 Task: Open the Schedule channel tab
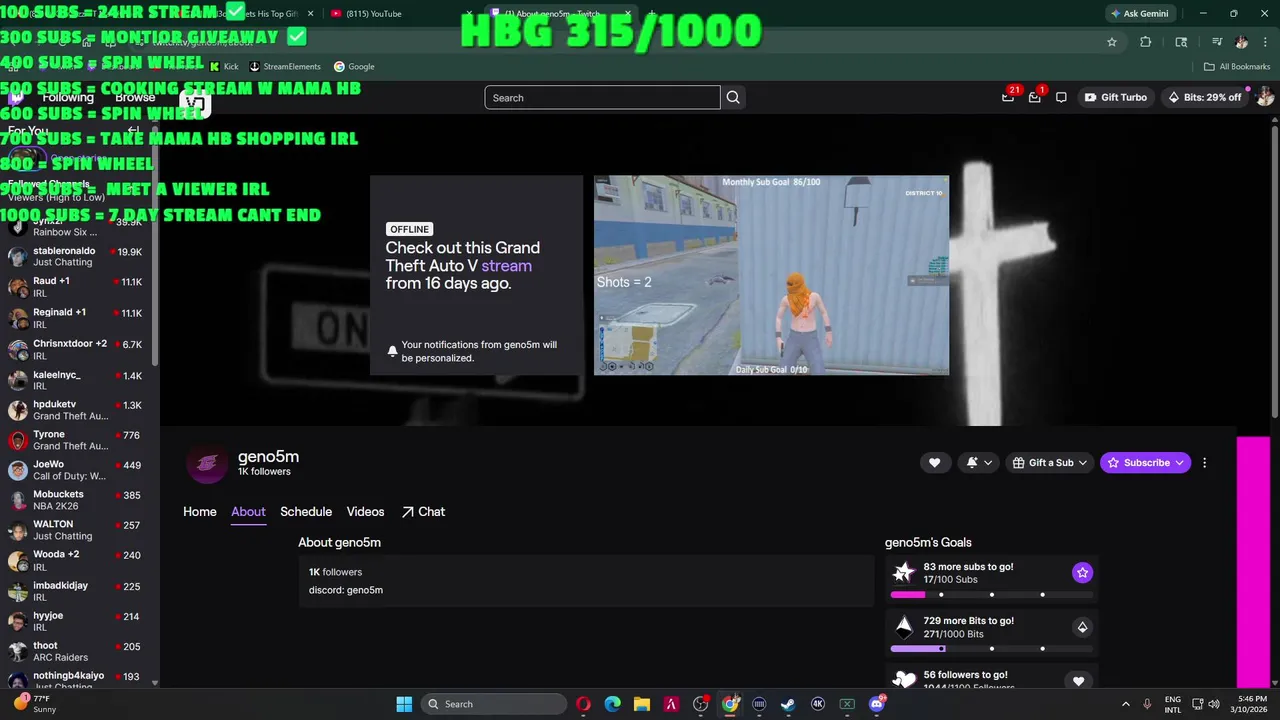pos(306,511)
